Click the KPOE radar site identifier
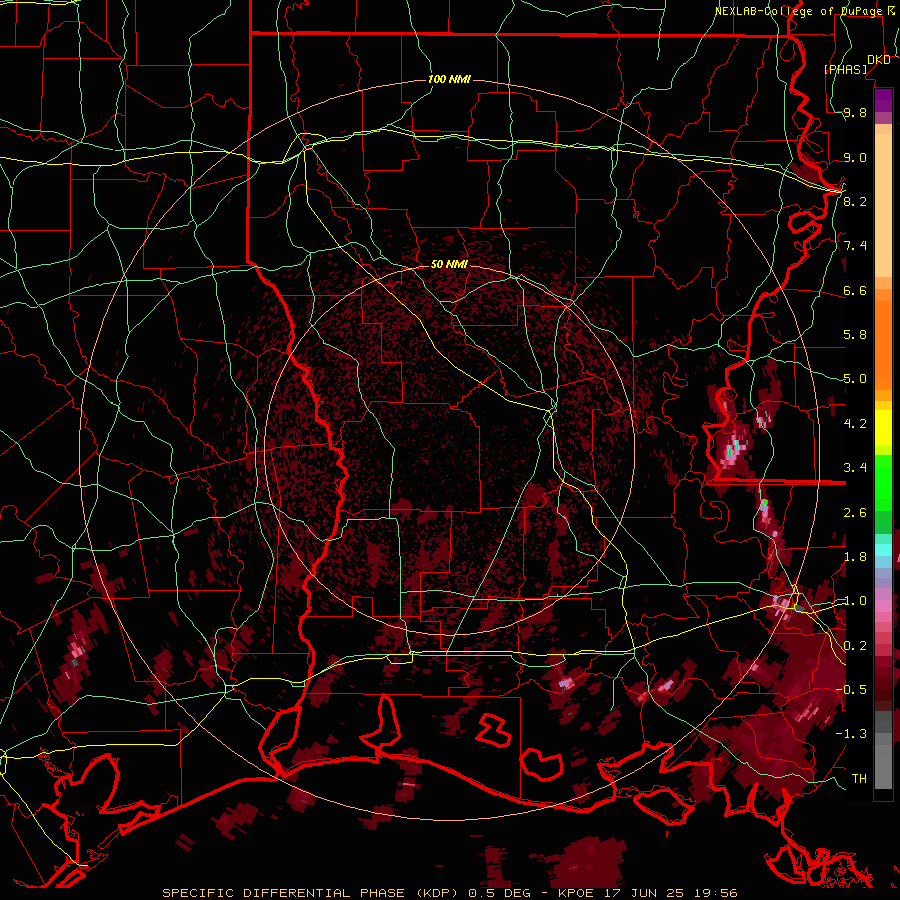The image size is (900, 900). (x=576, y=893)
